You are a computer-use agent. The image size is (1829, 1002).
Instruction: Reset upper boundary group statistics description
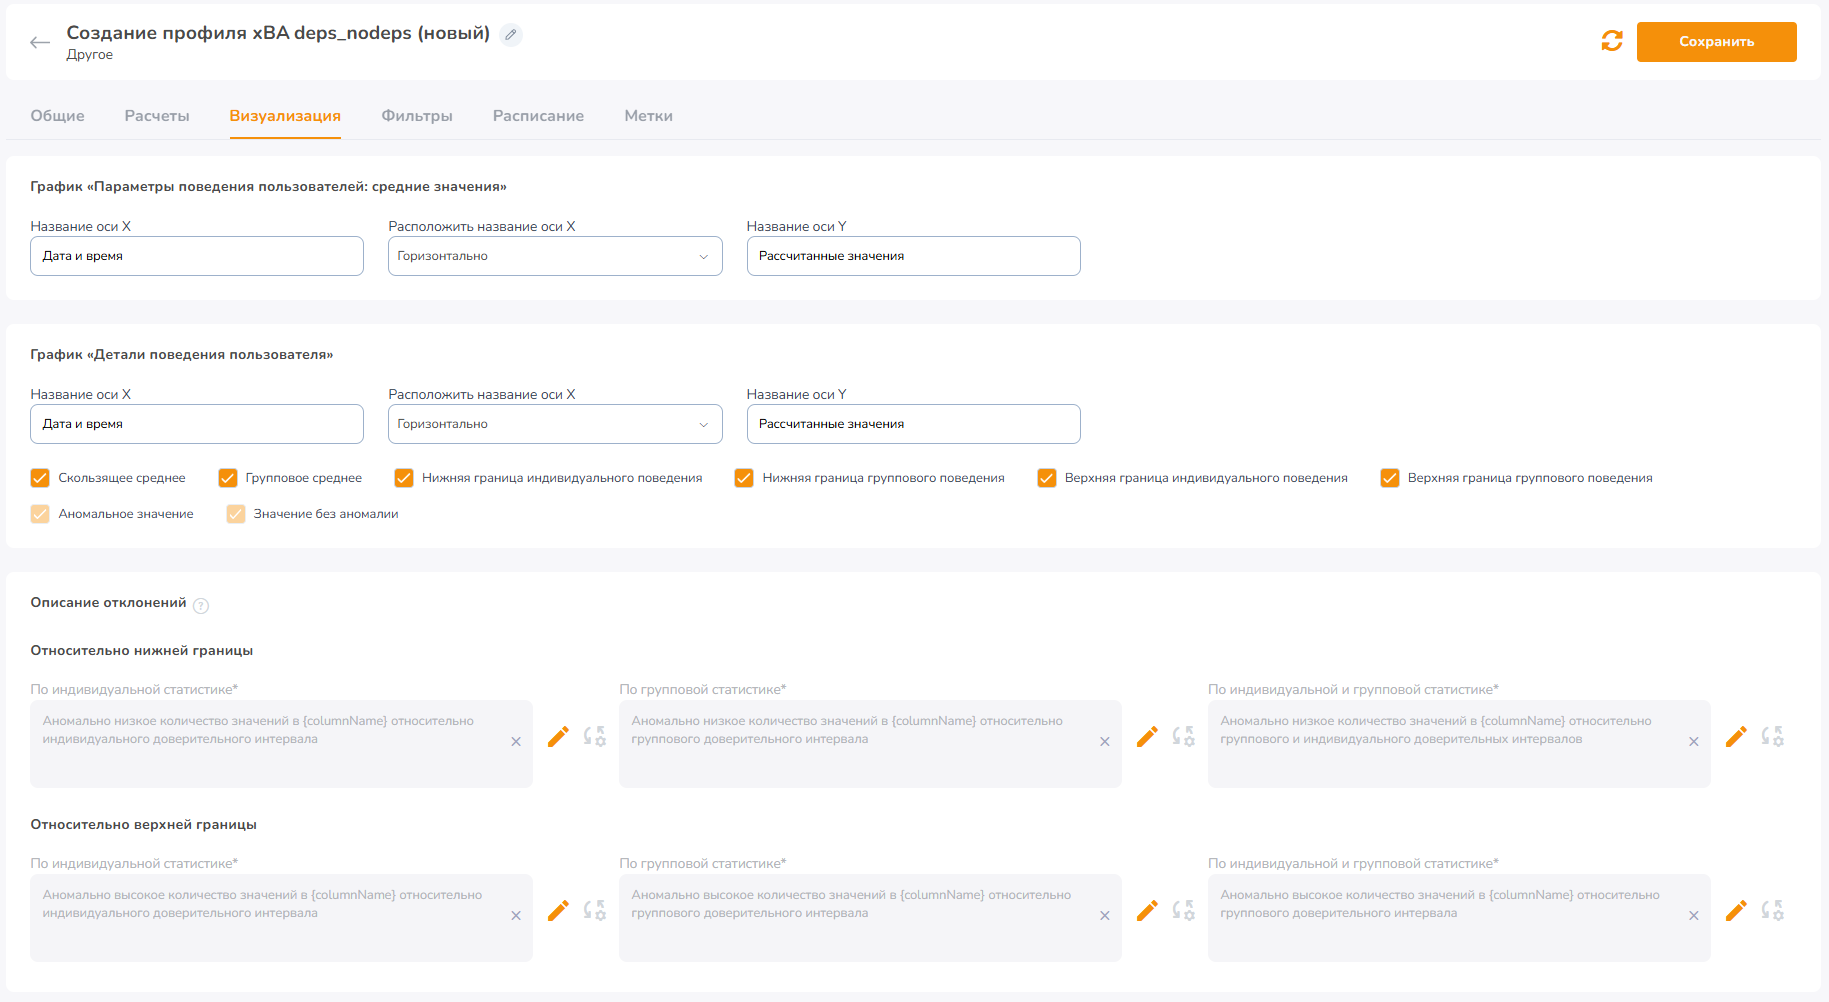point(1184,911)
